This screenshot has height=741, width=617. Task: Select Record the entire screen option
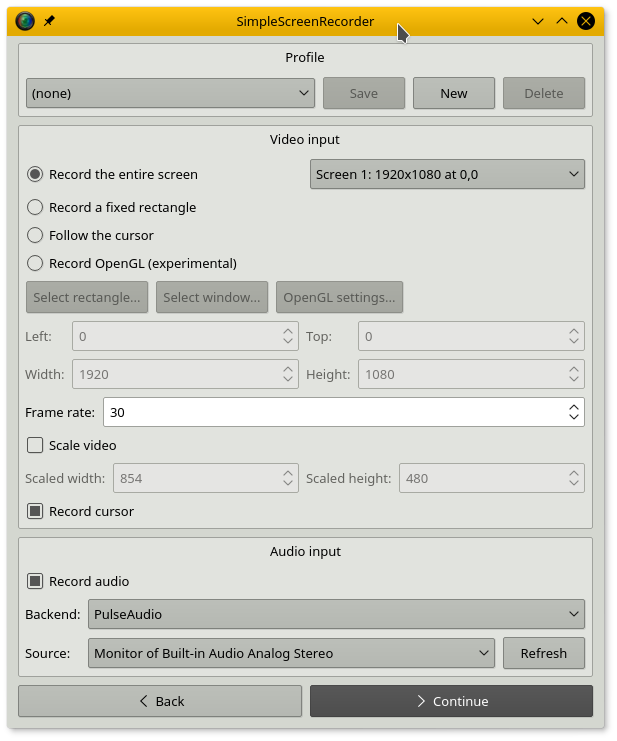(35, 174)
